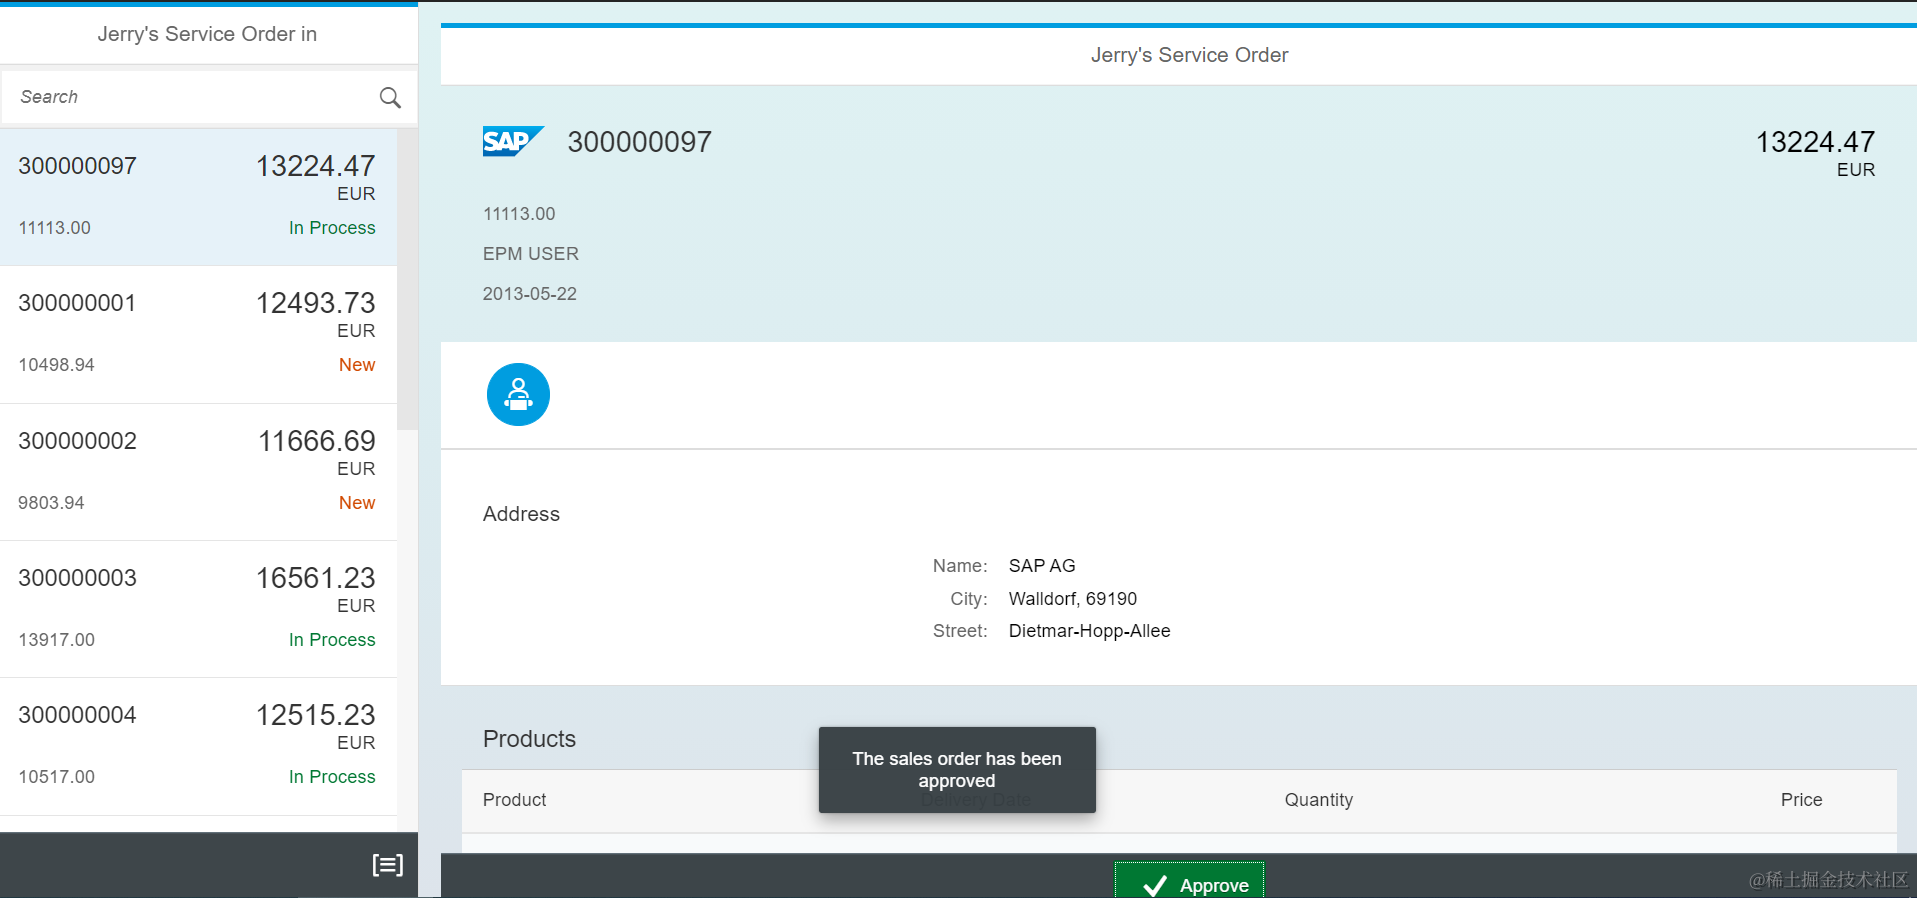
Task: Select order 300000097 in the list
Action: (198, 197)
